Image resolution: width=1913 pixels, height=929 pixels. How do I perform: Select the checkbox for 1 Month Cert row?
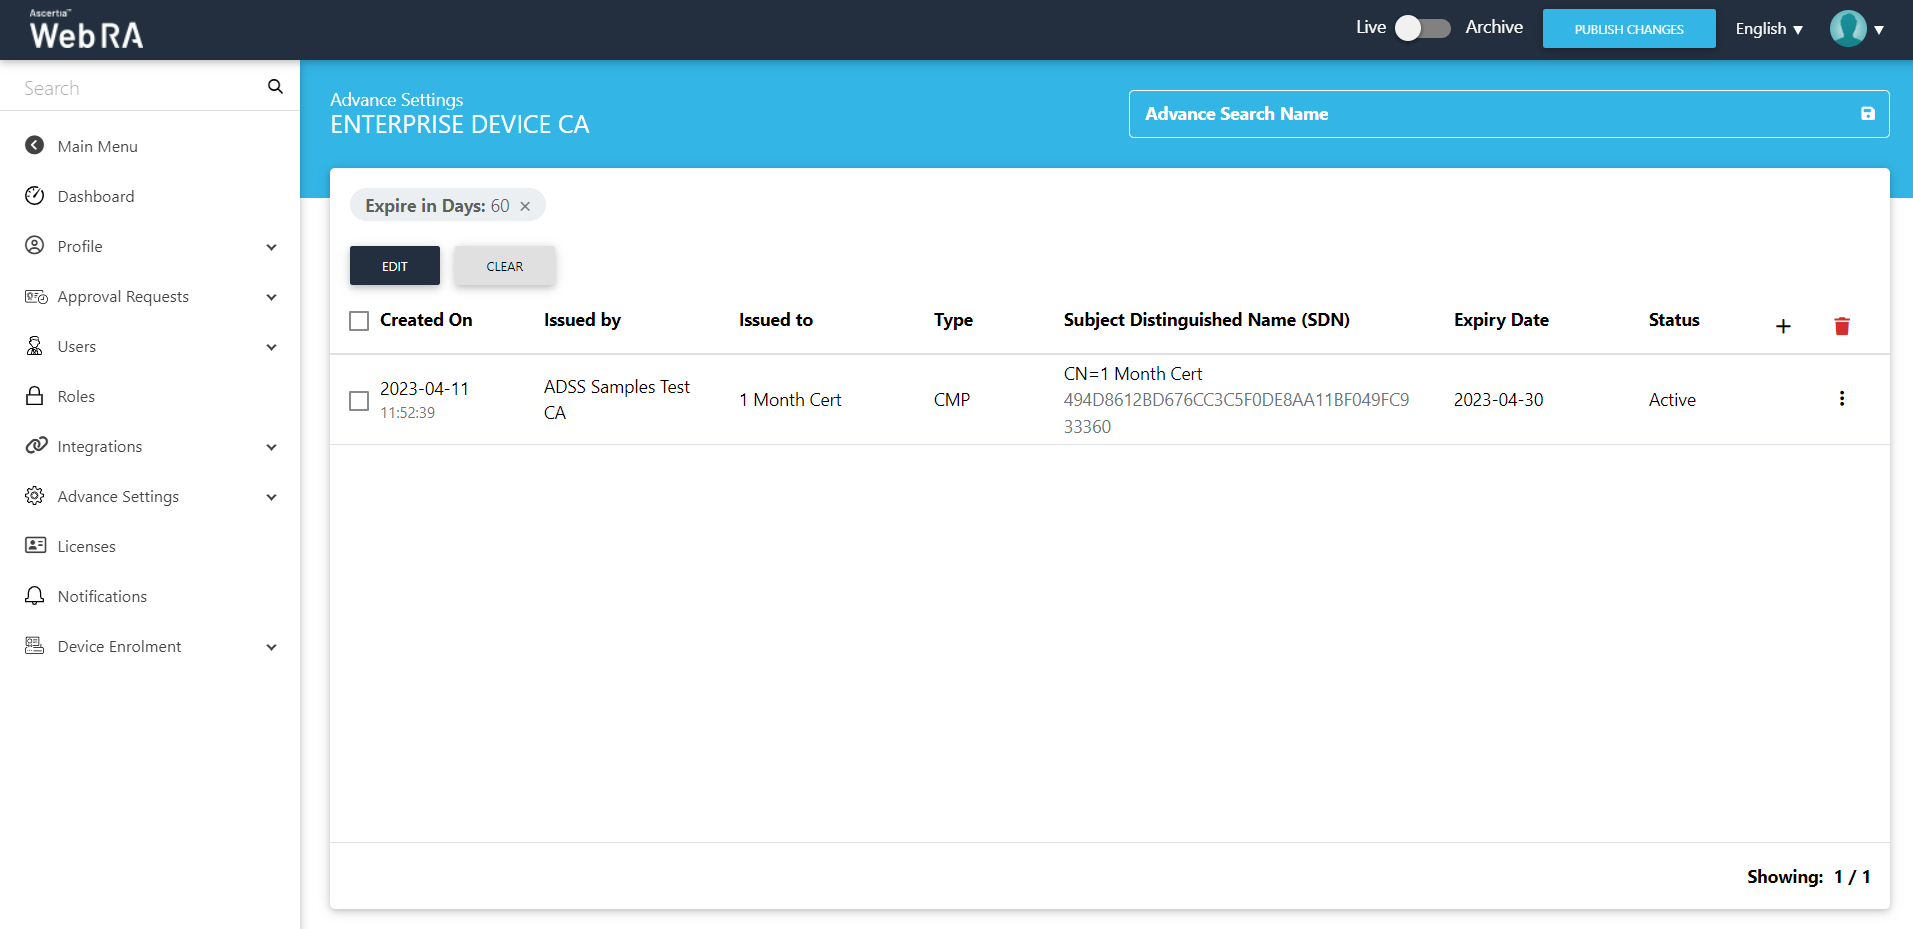[359, 401]
